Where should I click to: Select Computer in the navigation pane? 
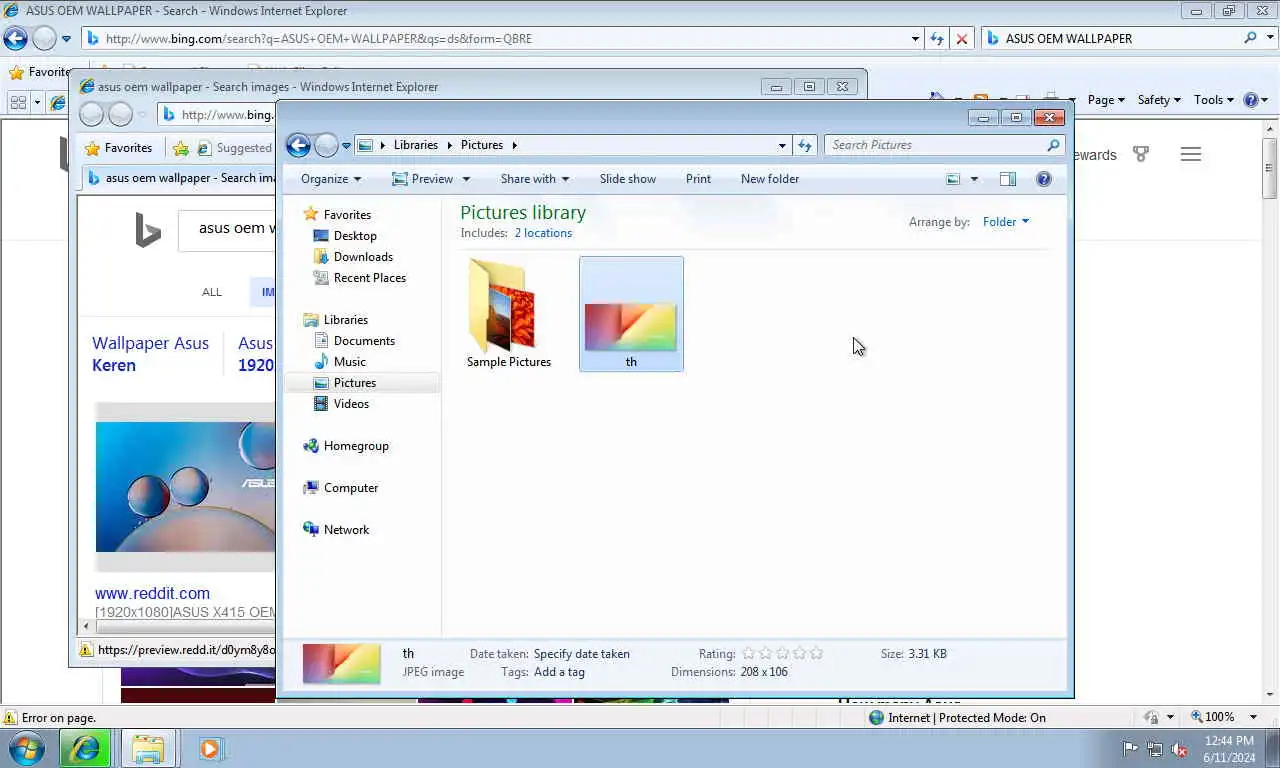coord(351,488)
